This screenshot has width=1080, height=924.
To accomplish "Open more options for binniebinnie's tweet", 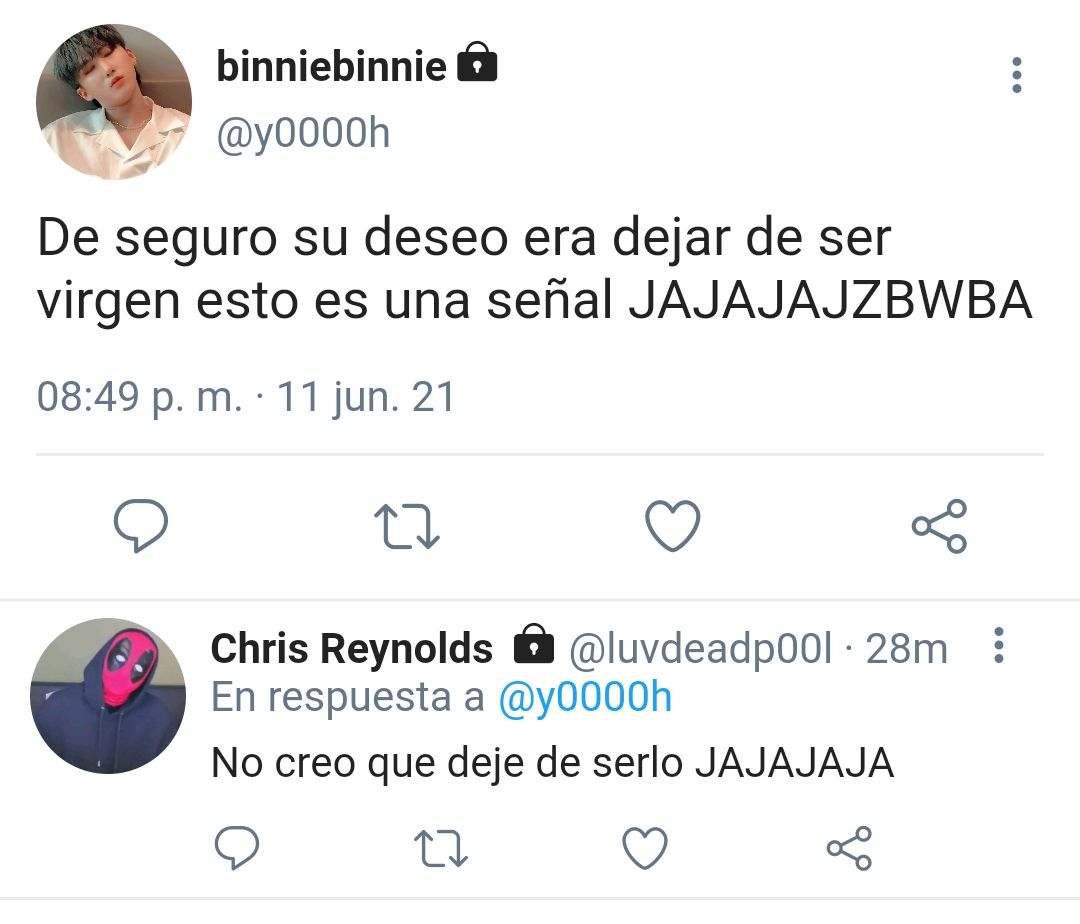I will click(x=1016, y=75).
